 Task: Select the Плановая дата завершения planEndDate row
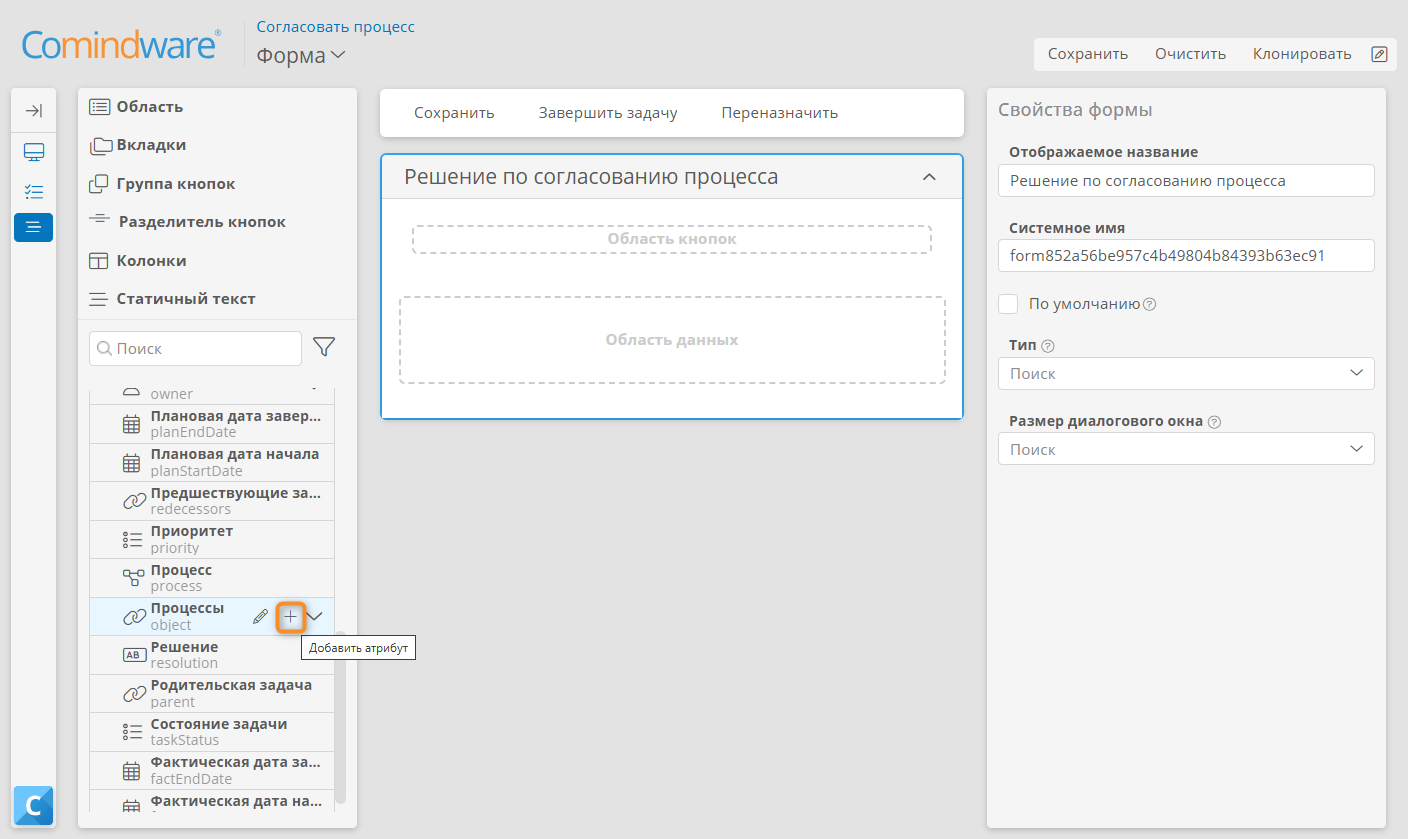pyautogui.click(x=211, y=424)
